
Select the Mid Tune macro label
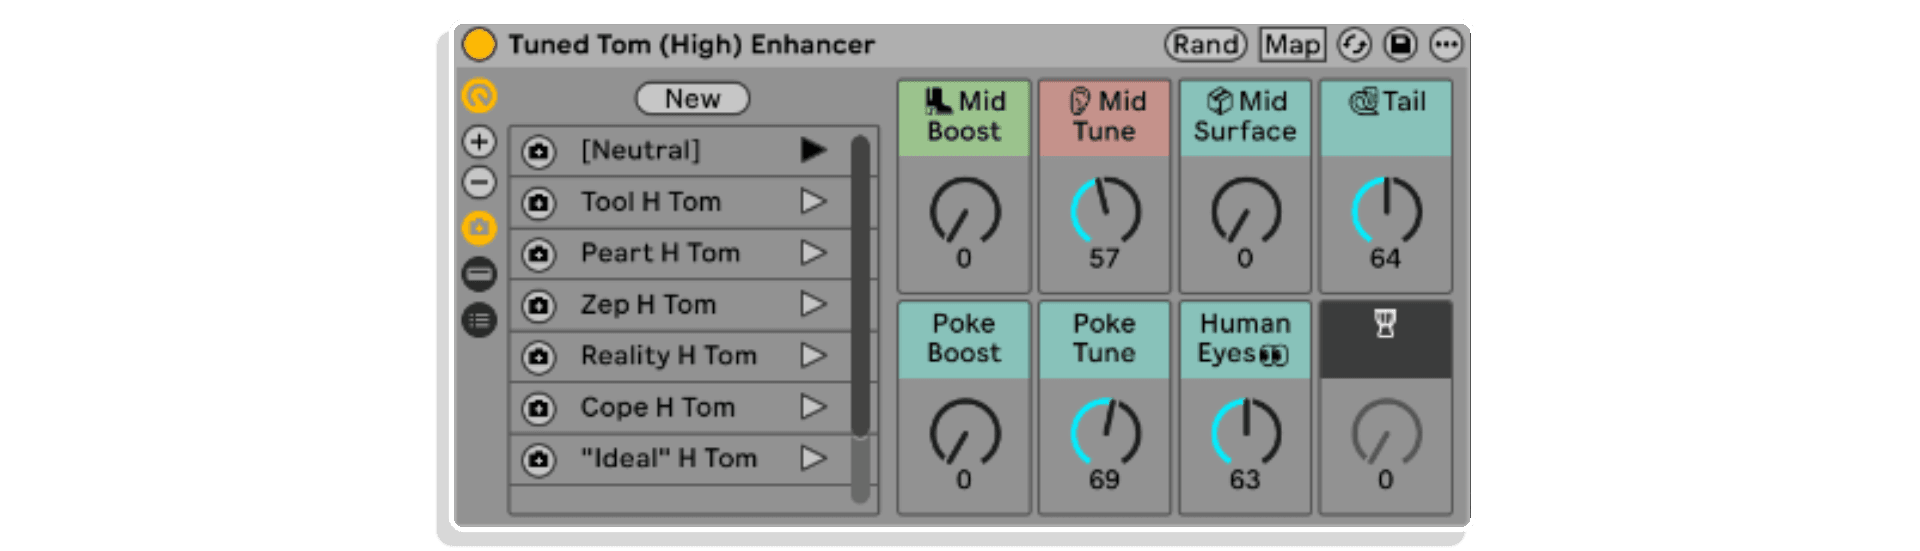click(1105, 118)
